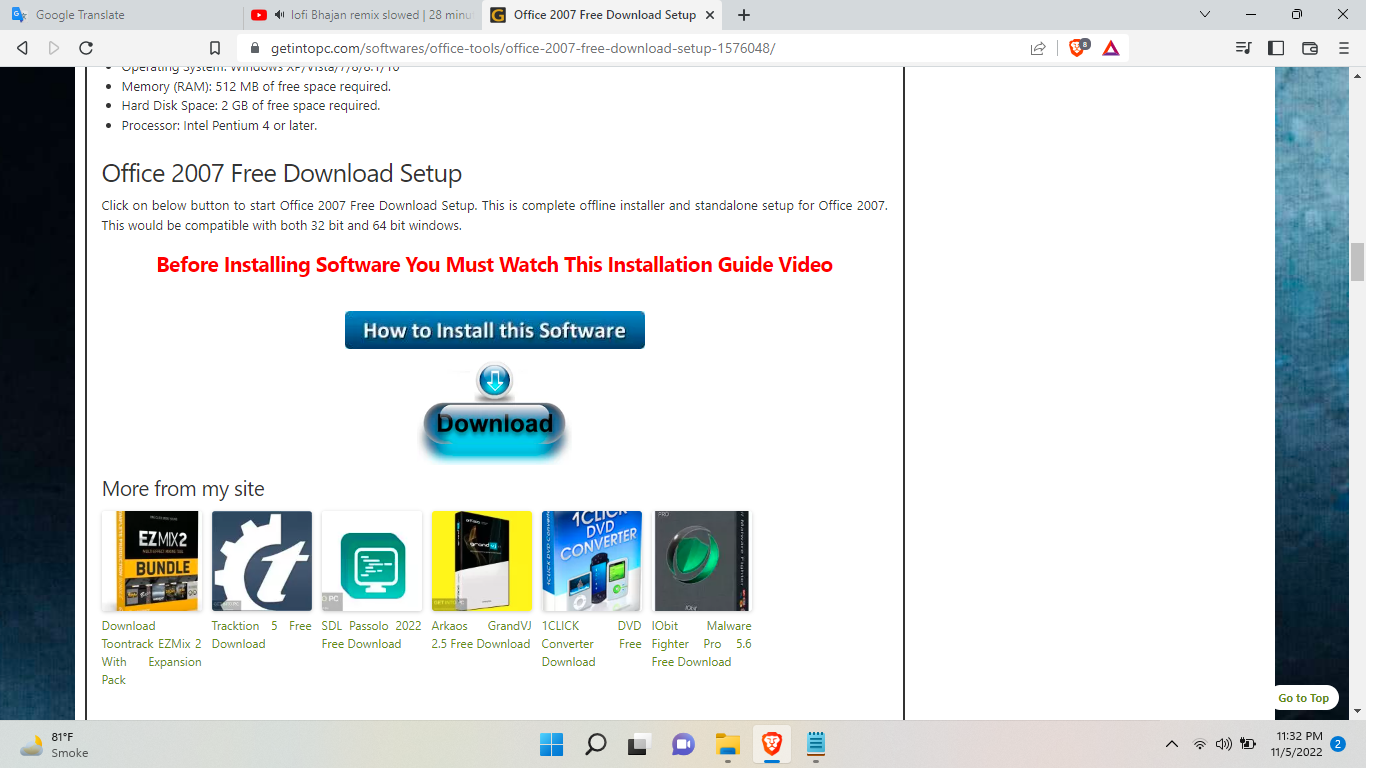1374x776 pixels.
Task: Follow 1CLICK DVD Converter Free Download link
Action: tap(592, 644)
